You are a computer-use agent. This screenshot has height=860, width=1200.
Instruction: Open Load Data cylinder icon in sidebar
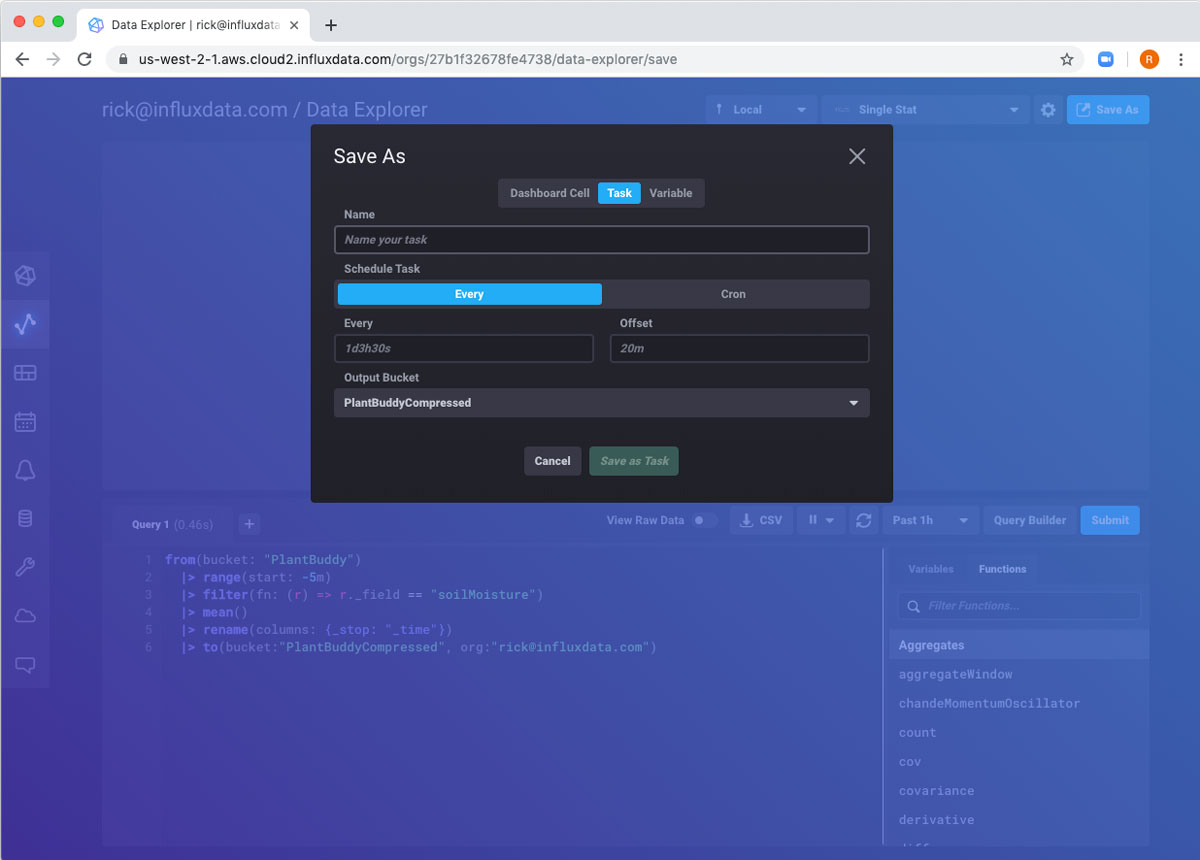[x=26, y=519]
